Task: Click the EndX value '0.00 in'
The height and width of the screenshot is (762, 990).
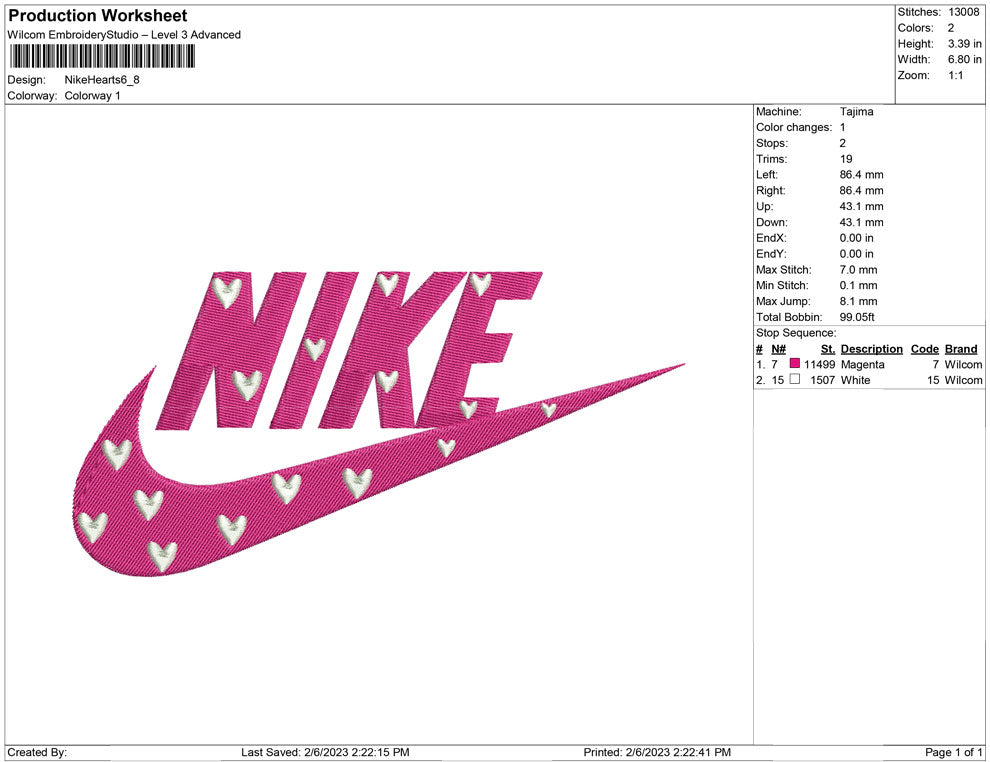Action: tap(857, 238)
